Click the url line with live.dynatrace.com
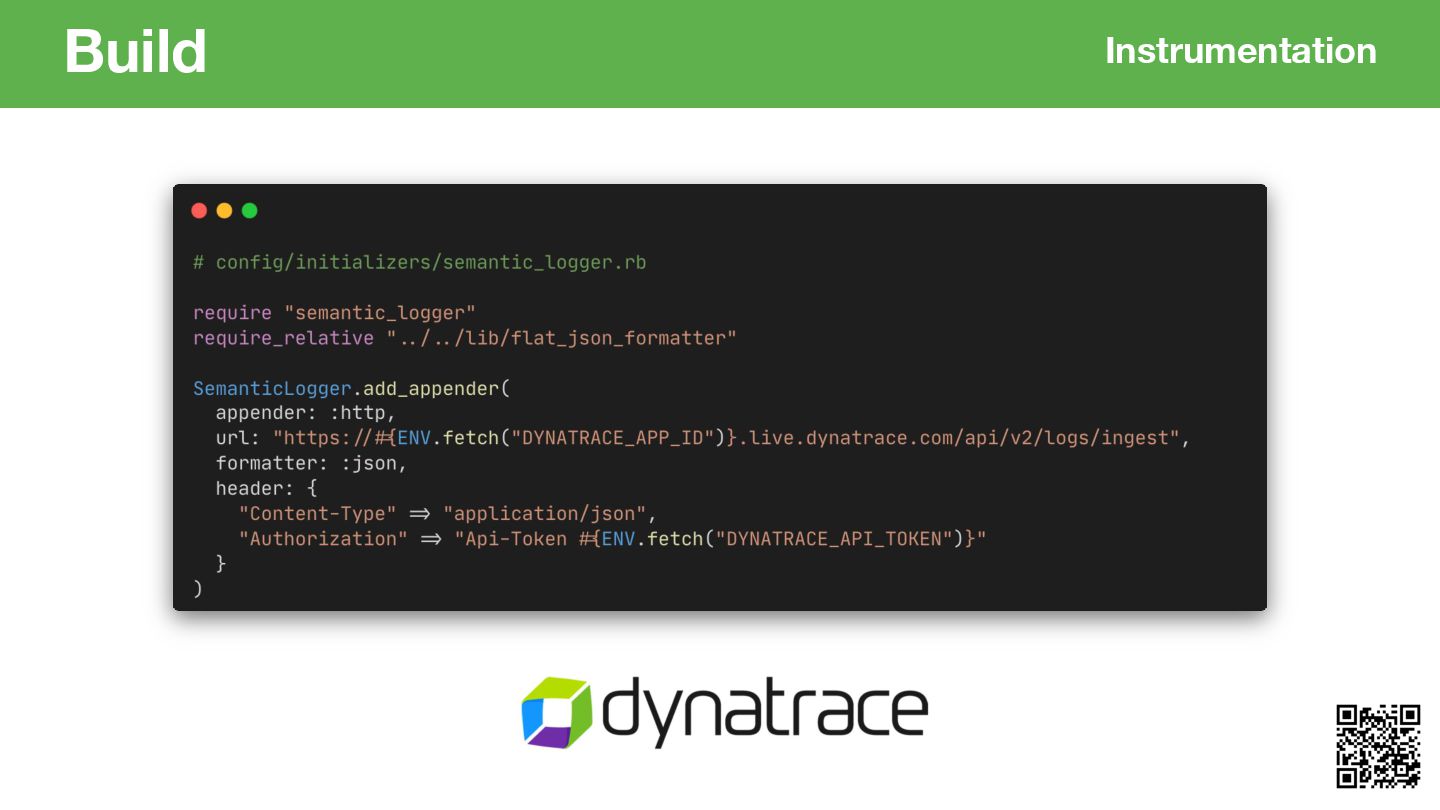Image resolution: width=1440 pixels, height=810 pixels. 703,438
